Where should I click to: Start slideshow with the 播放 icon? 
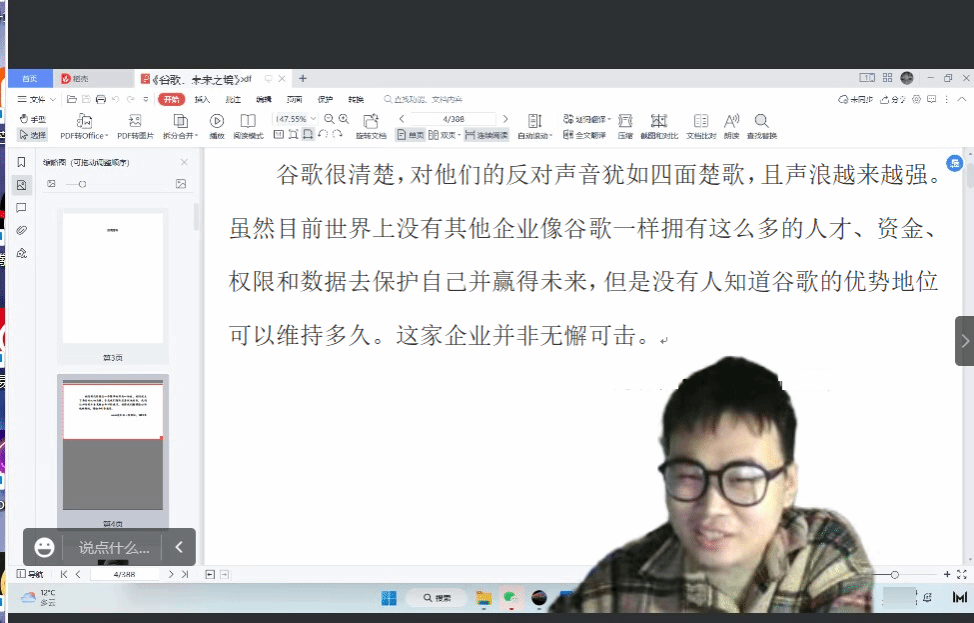pyautogui.click(x=216, y=120)
